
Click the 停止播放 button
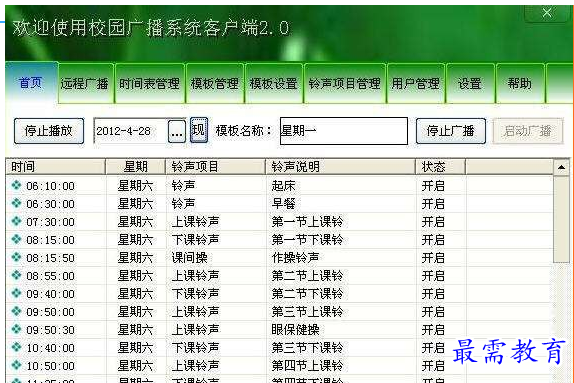(x=49, y=131)
